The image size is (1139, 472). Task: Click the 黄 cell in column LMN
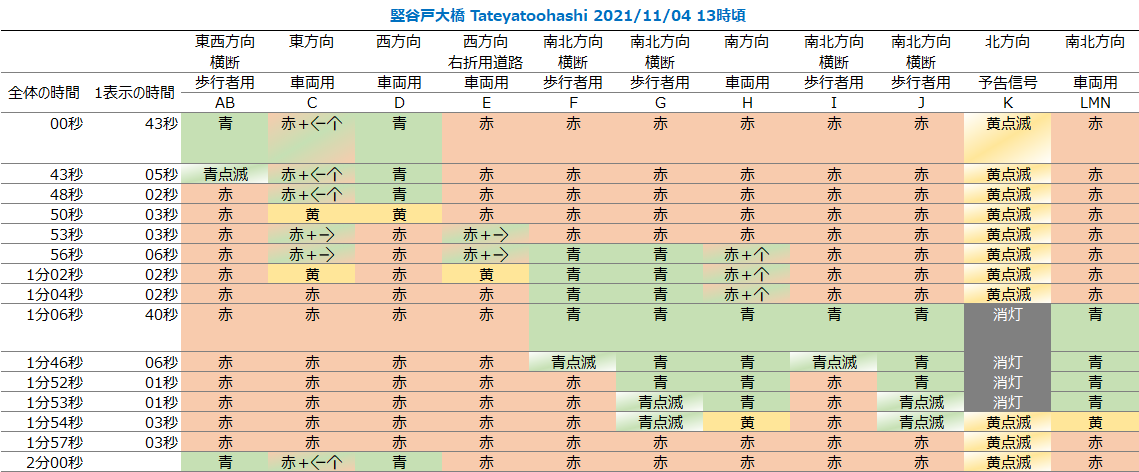coord(1095,422)
